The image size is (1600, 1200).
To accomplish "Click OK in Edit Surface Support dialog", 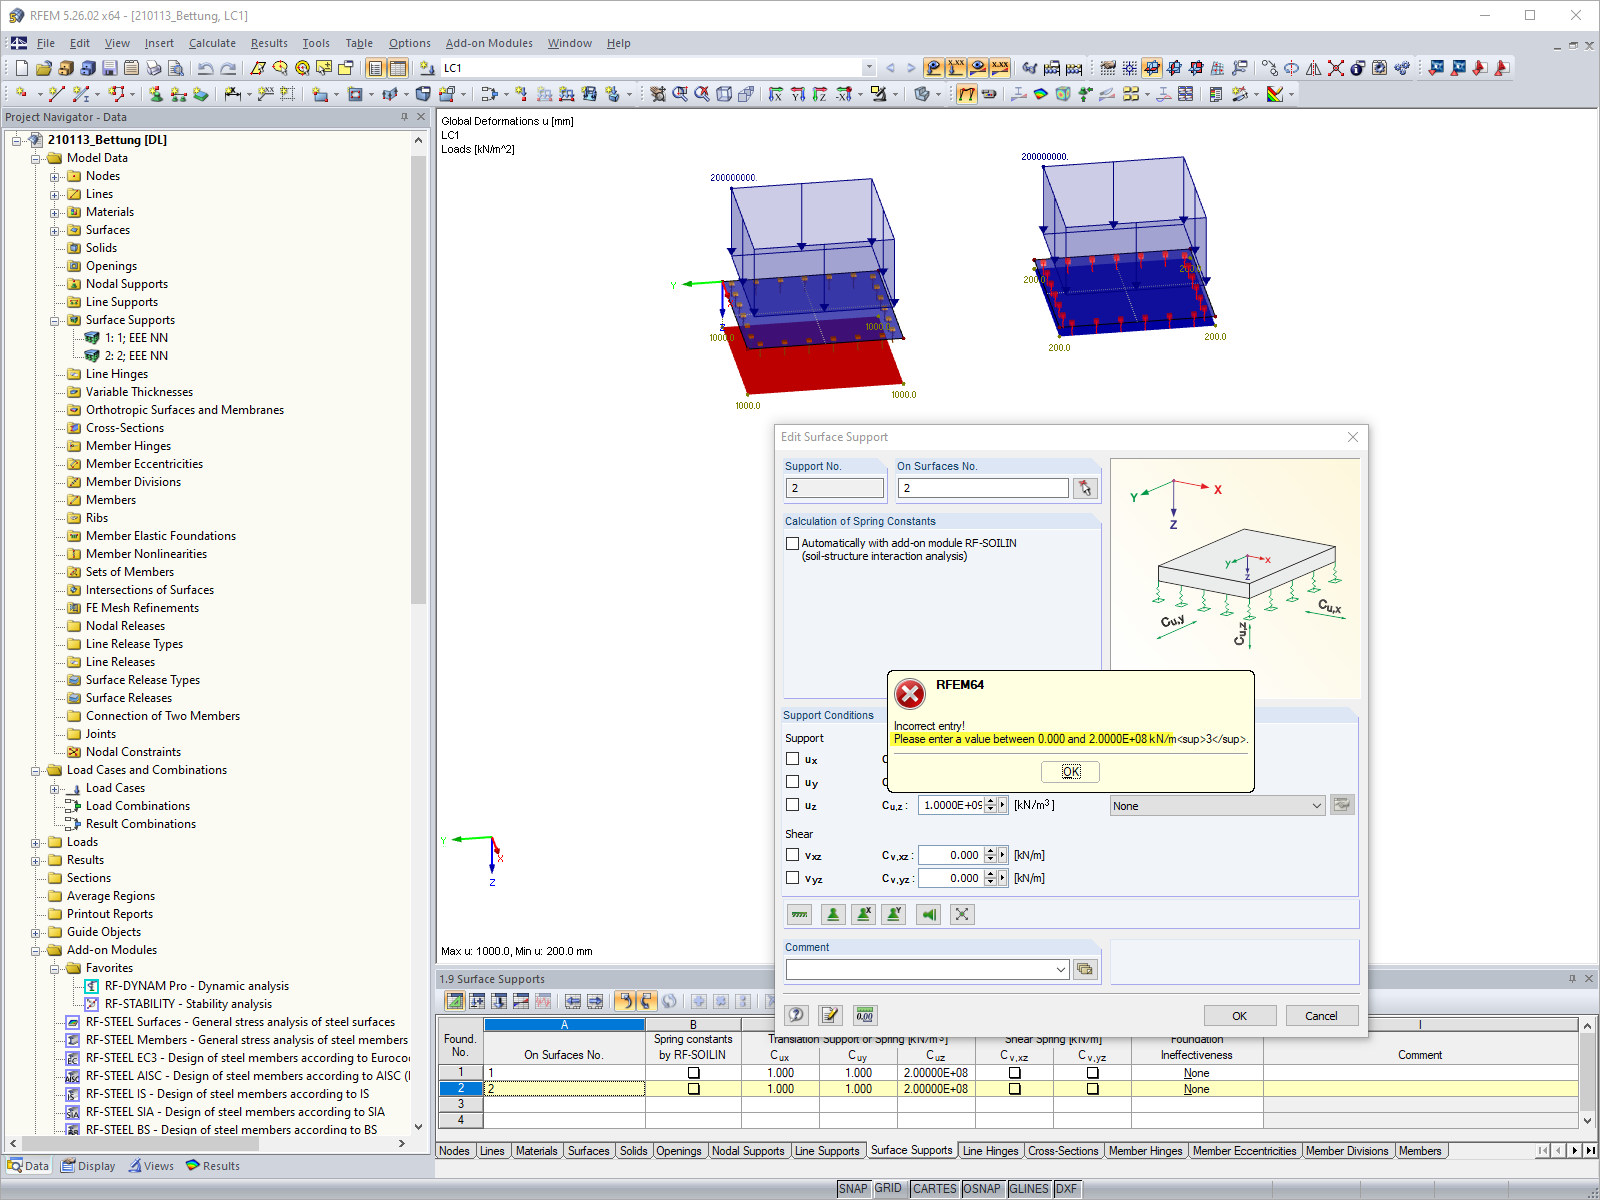I will [x=1239, y=1015].
